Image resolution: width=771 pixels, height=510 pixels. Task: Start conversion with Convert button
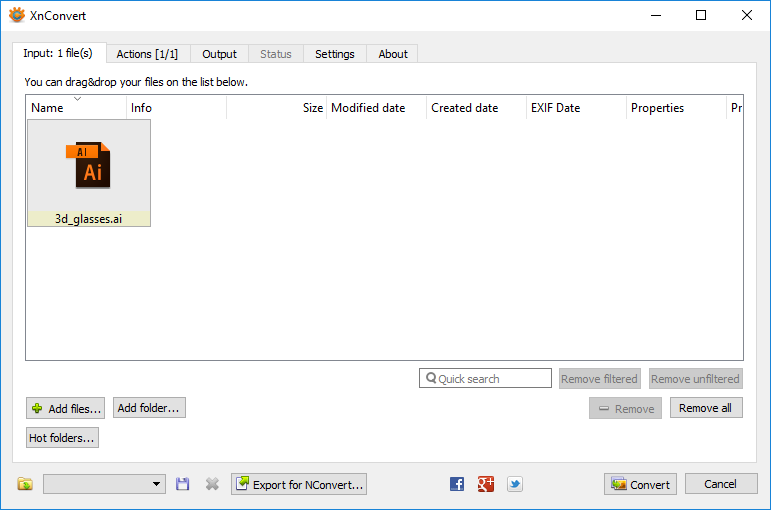640,484
